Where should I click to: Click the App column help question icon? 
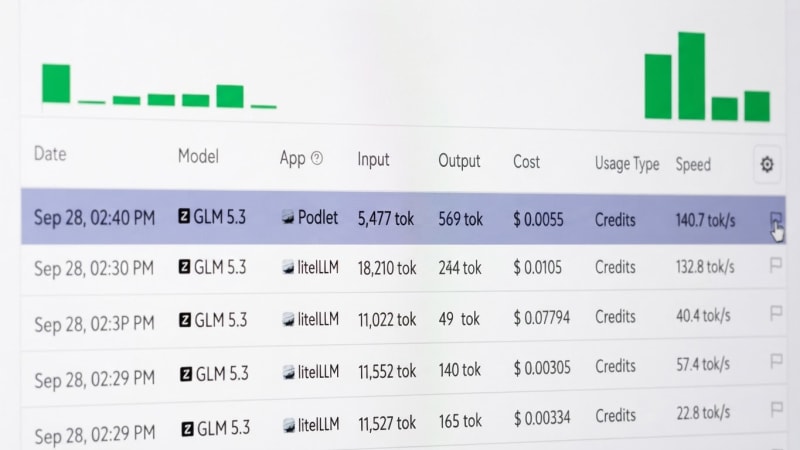[x=317, y=158]
